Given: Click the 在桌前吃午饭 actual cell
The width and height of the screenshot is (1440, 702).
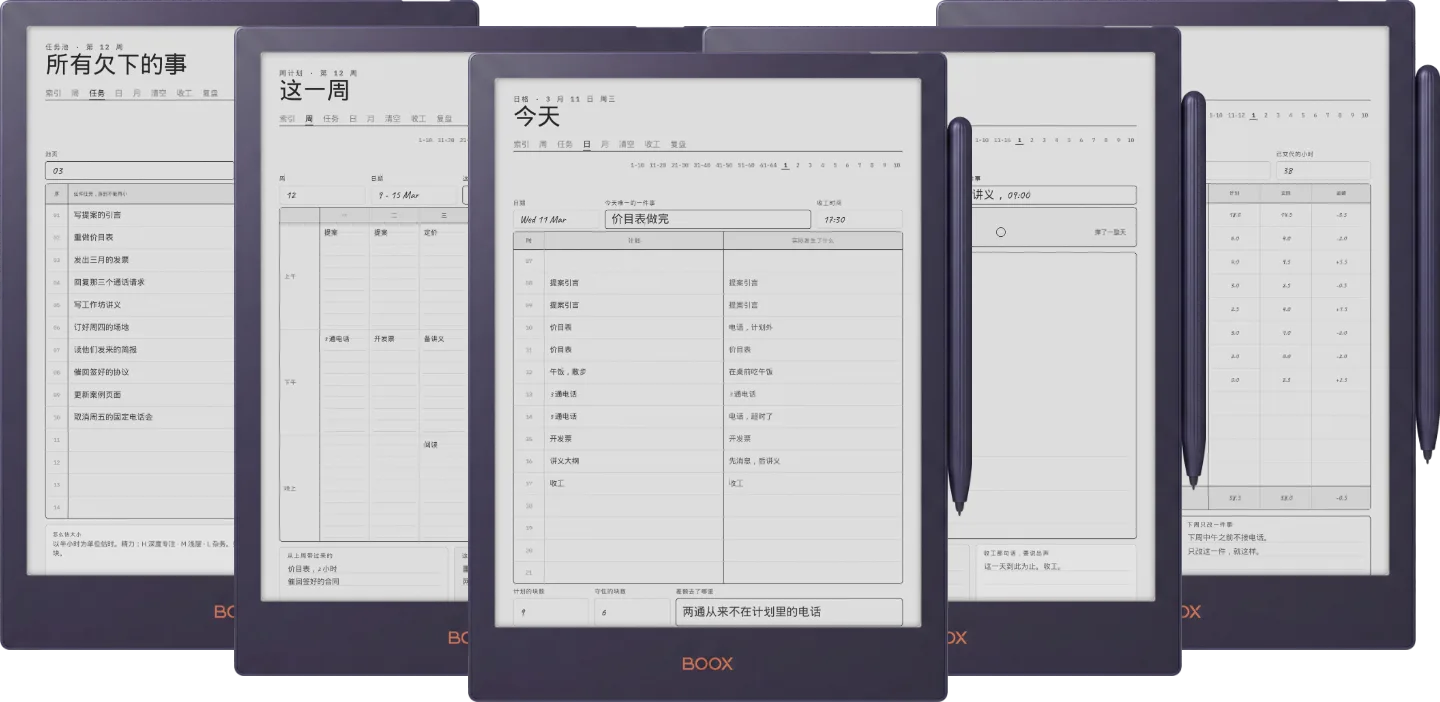Looking at the screenshot, I should (x=813, y=372).
